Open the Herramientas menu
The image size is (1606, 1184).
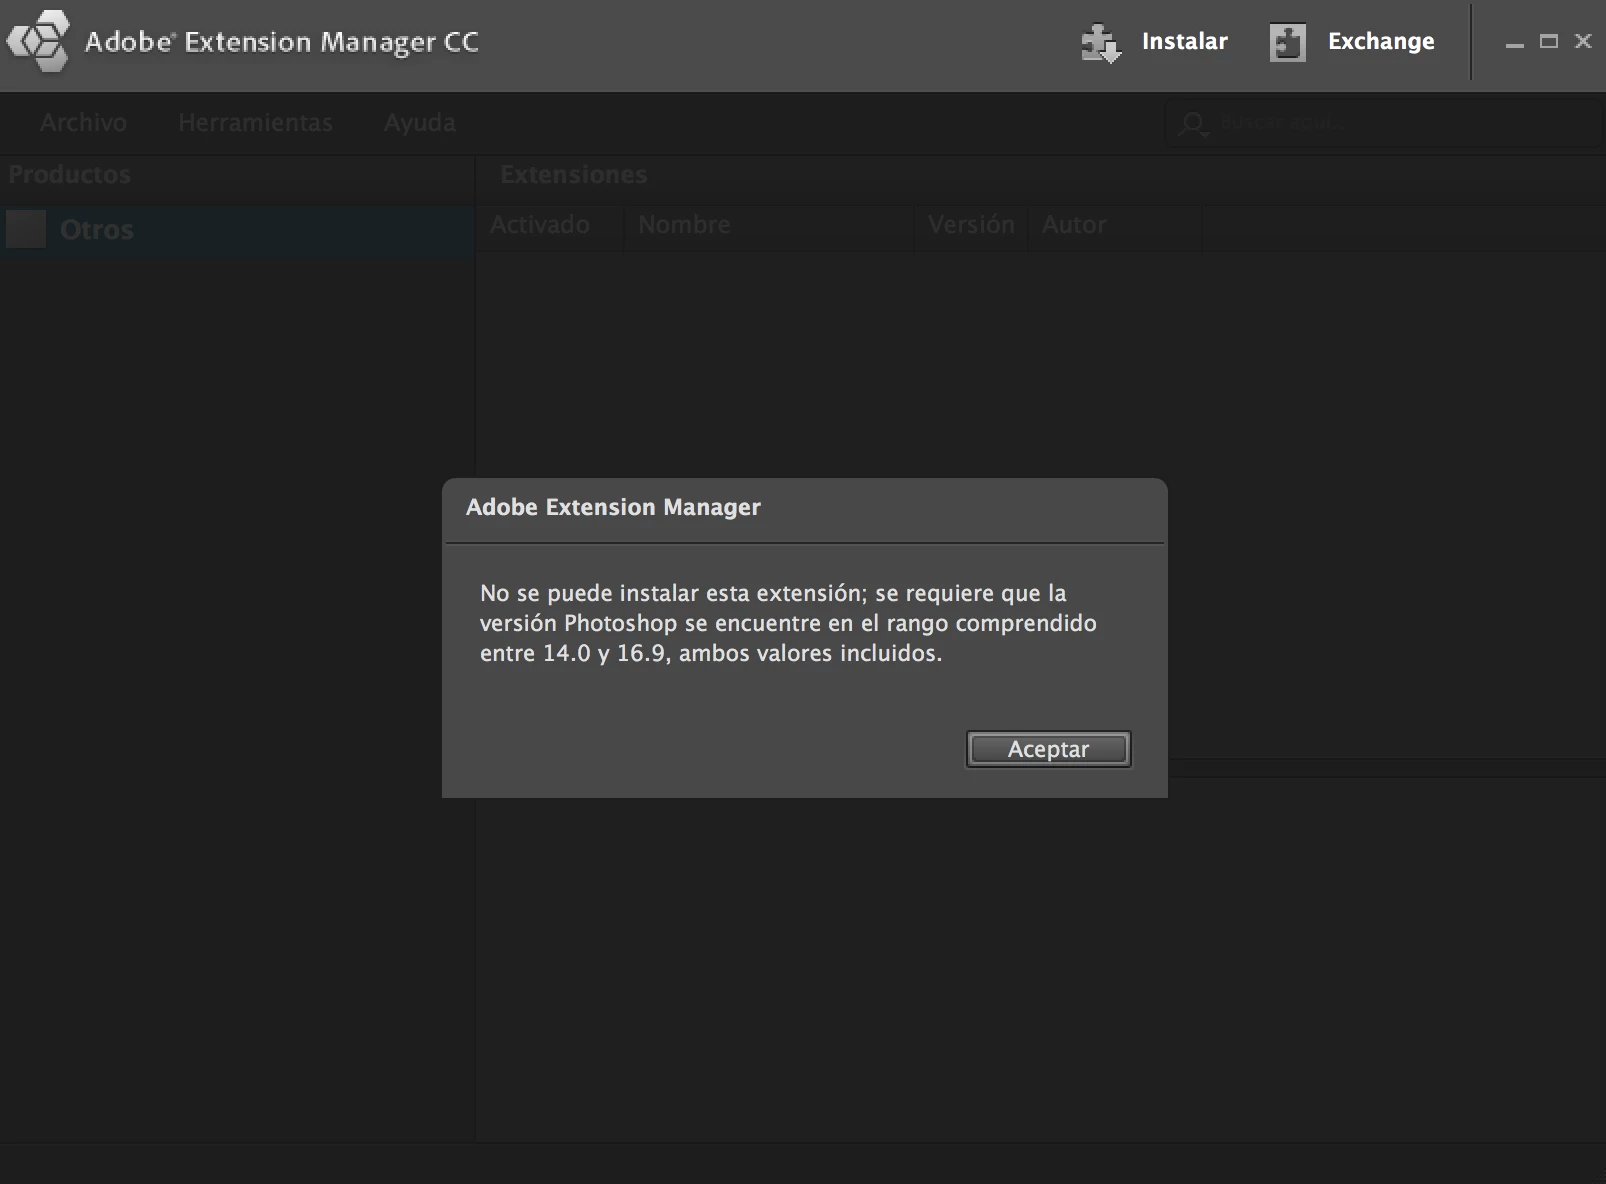[255, 122]
